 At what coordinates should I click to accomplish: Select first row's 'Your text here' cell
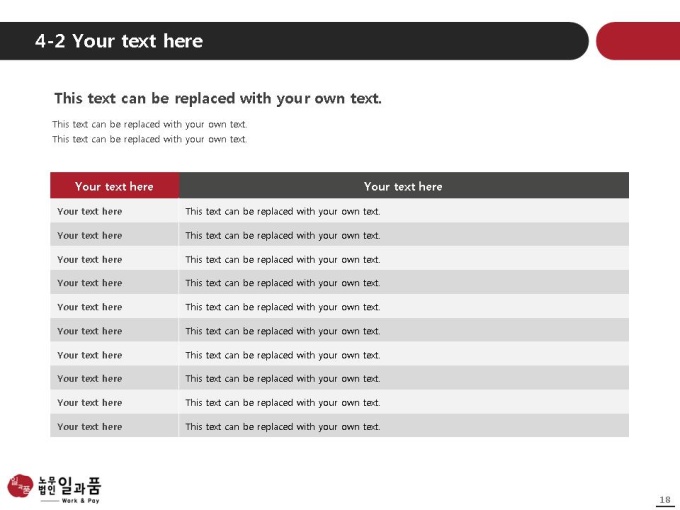point(114,211)
